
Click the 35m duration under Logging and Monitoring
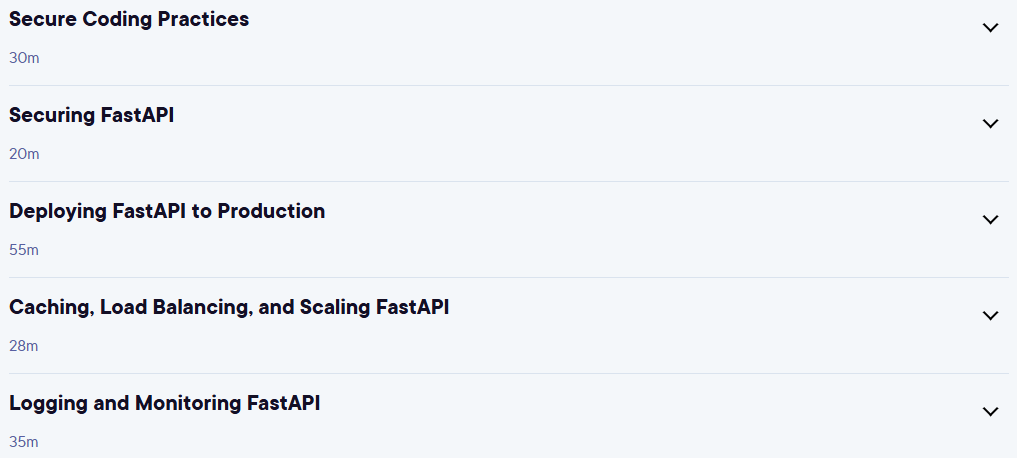tap(24, 442)
